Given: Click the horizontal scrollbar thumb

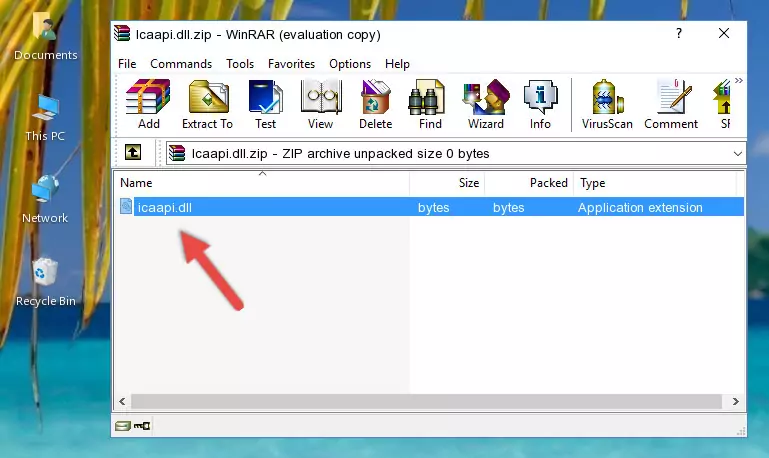Looking at the screenshot, I should pyautogui.click(x=426, y=401).
